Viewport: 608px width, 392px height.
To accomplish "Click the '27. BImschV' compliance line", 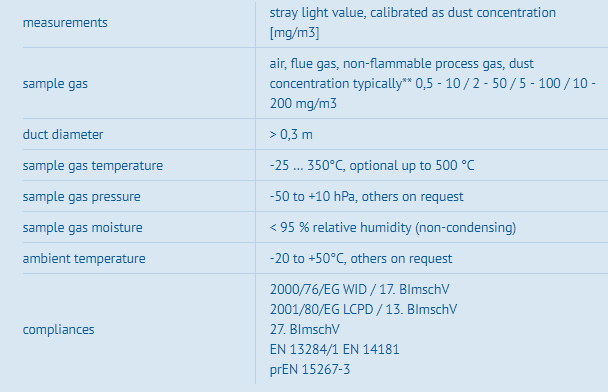I will tap(304, 330).
